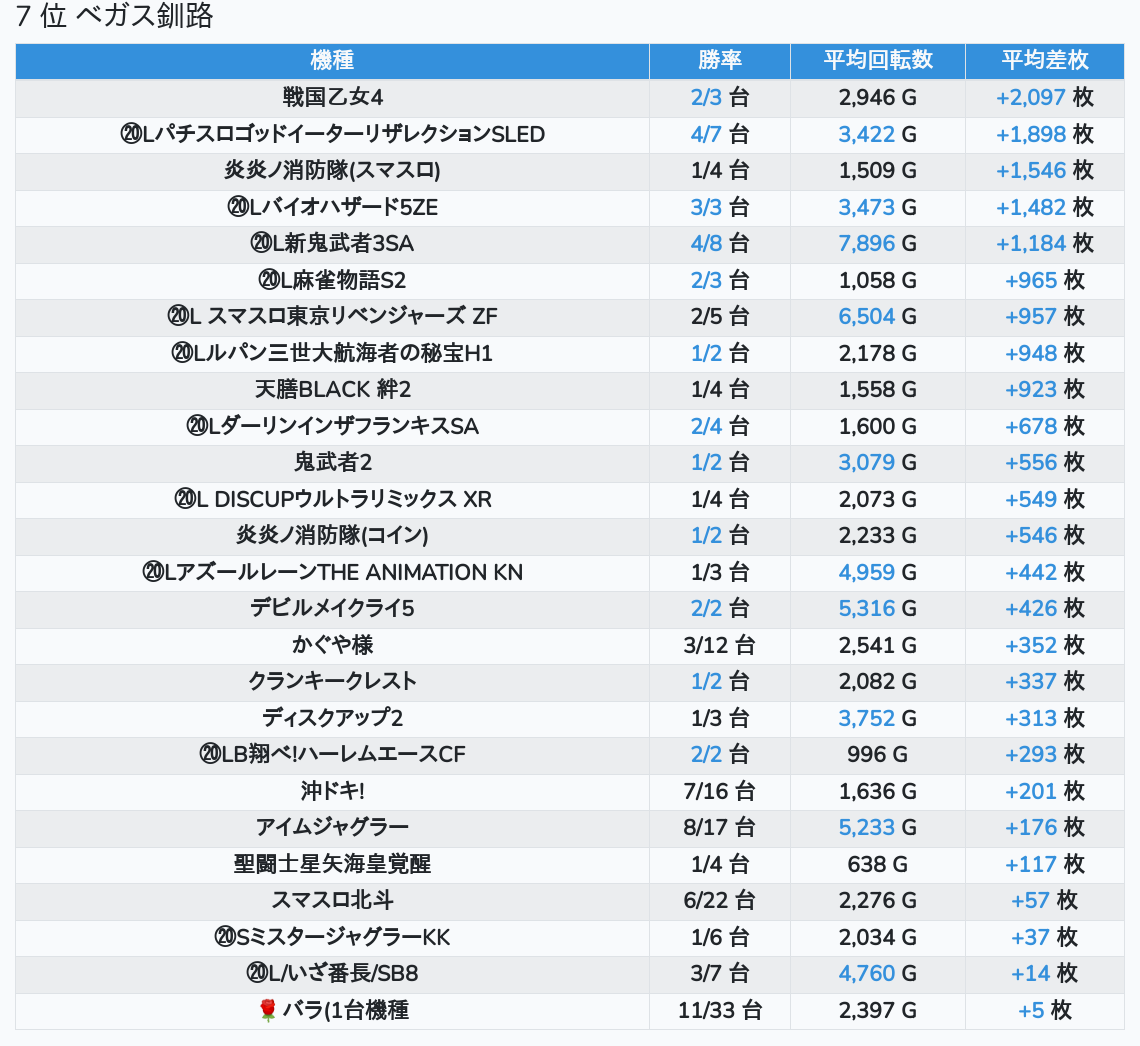Open the 2/3 win rate link for 戦国乙女4
This screenshot has height=1046, width=1140.
pos(706,98)
